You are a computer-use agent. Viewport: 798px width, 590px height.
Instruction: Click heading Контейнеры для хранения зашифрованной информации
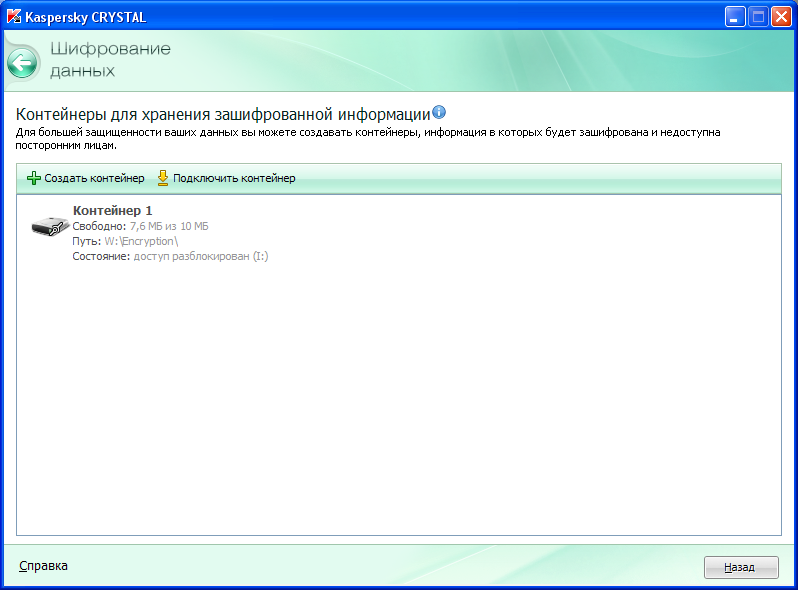223,114
